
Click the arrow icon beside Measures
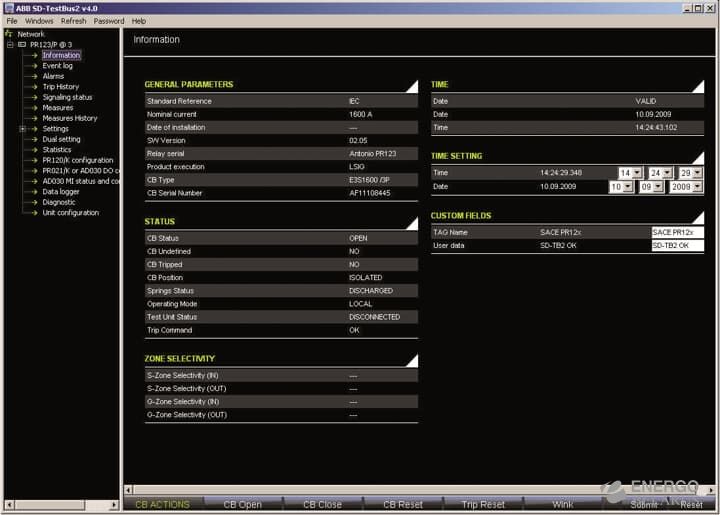click(x=33, y=108)
